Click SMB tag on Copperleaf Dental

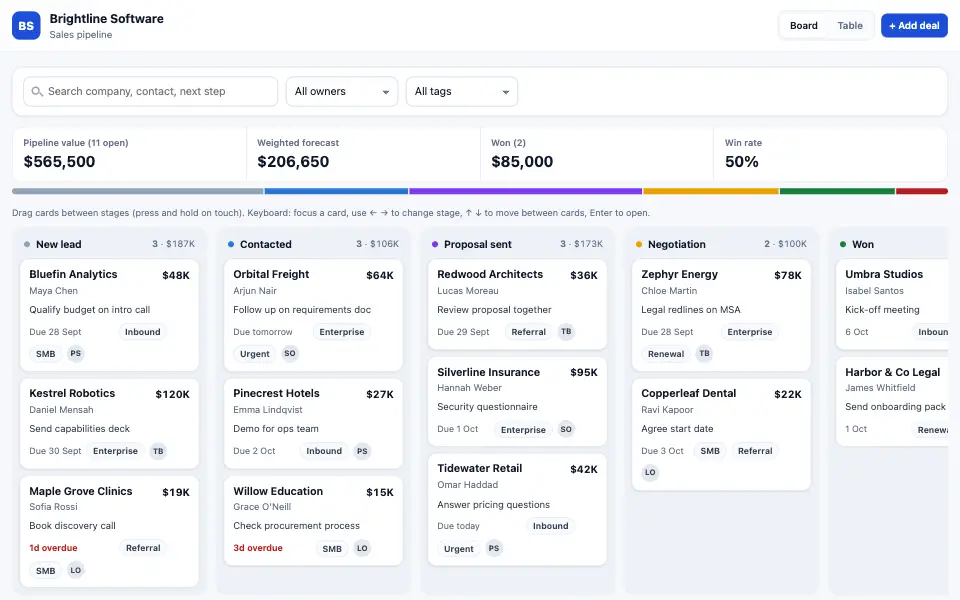click(x=710, y=451)
